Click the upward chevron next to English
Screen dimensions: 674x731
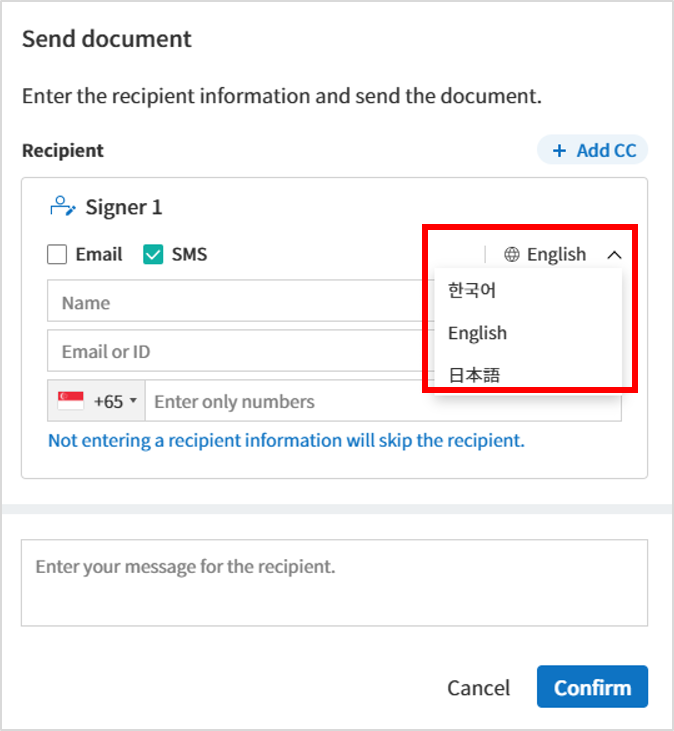(614, 255)
